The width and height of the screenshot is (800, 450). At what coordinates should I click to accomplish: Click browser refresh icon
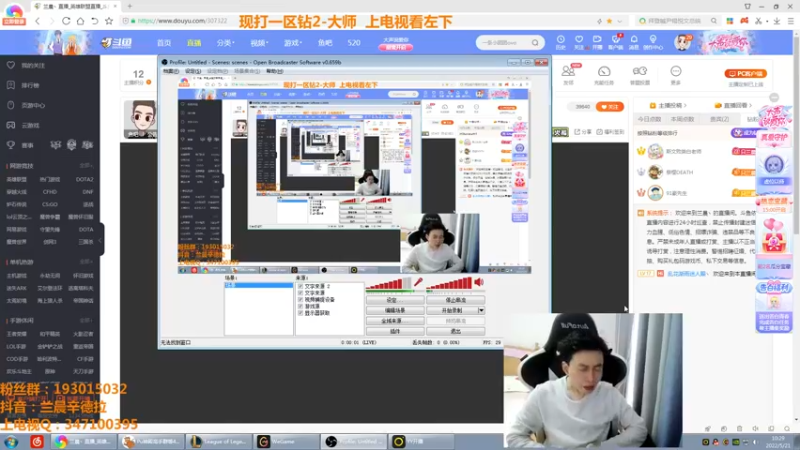click(x=66, y=21)
